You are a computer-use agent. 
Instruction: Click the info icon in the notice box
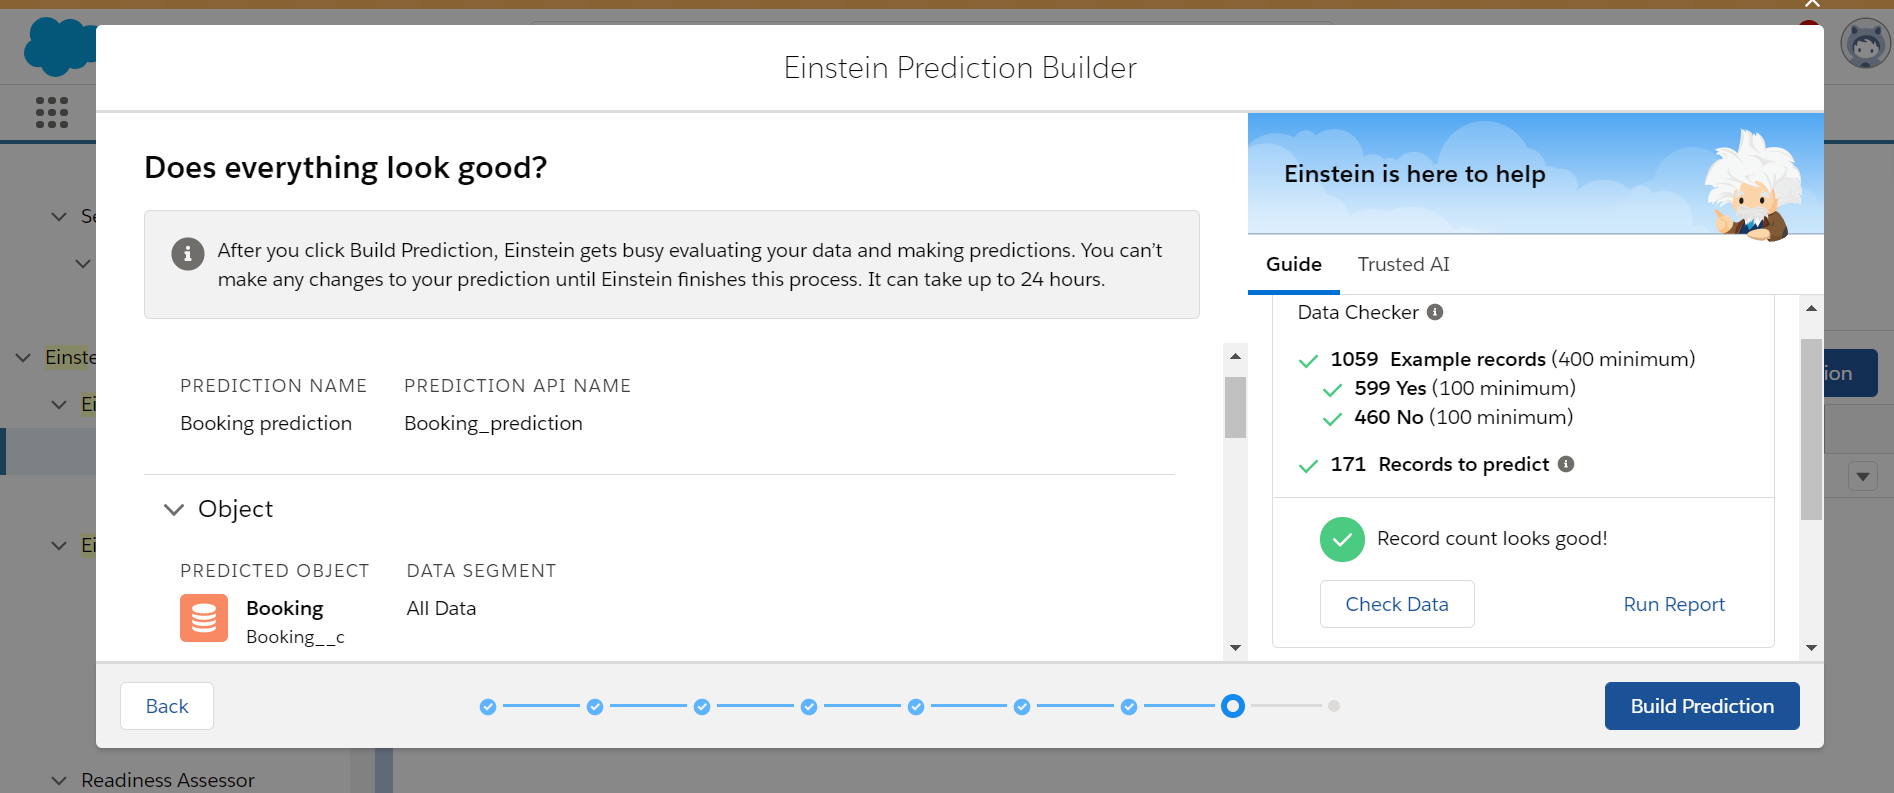(188, 254)
